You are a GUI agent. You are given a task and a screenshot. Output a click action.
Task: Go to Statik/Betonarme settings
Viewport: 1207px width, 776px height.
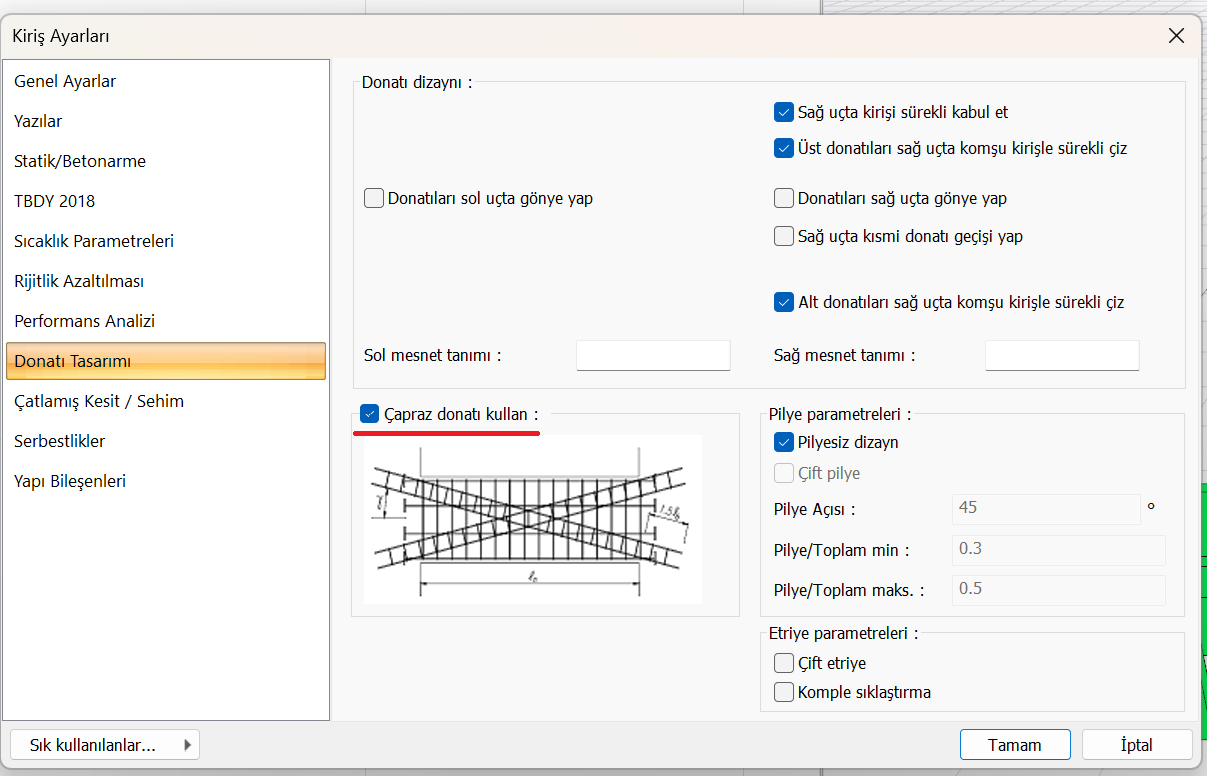tap(80, 161)
